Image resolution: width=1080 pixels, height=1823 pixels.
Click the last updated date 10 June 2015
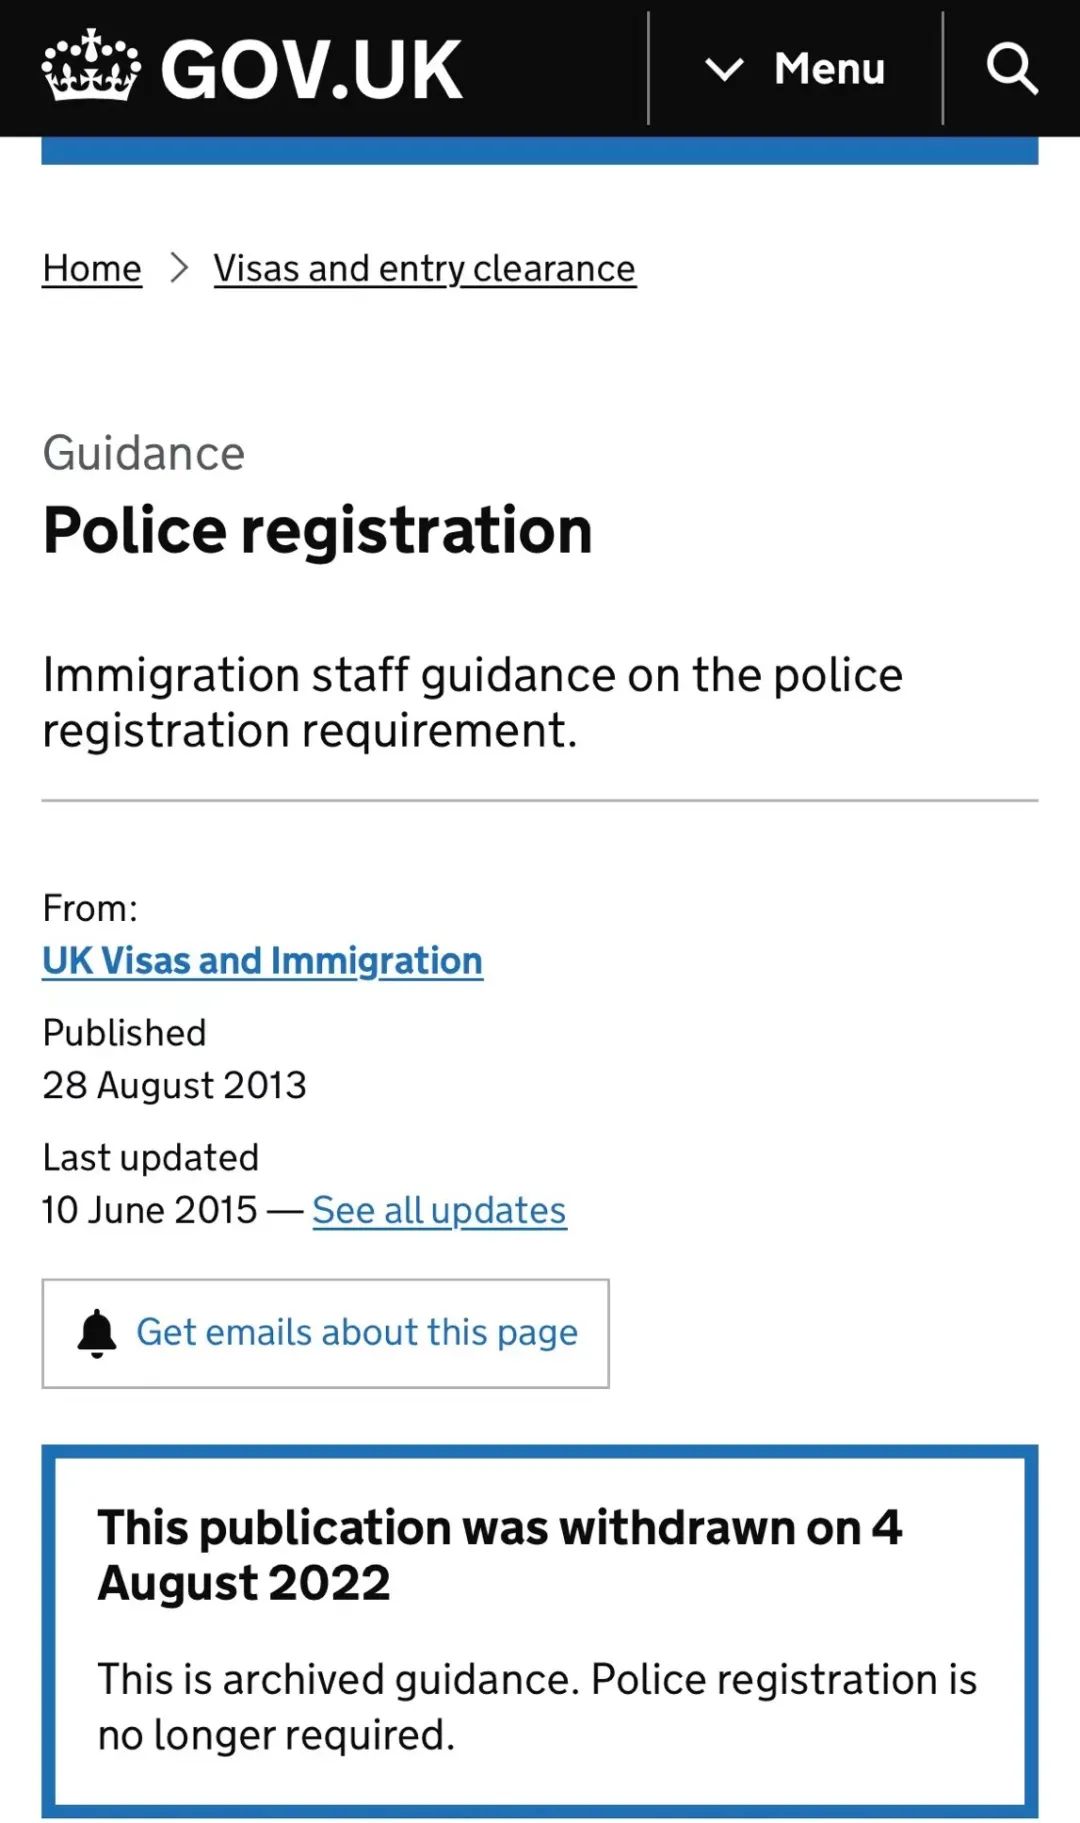pyautogui.click(x=150, y=1210)
